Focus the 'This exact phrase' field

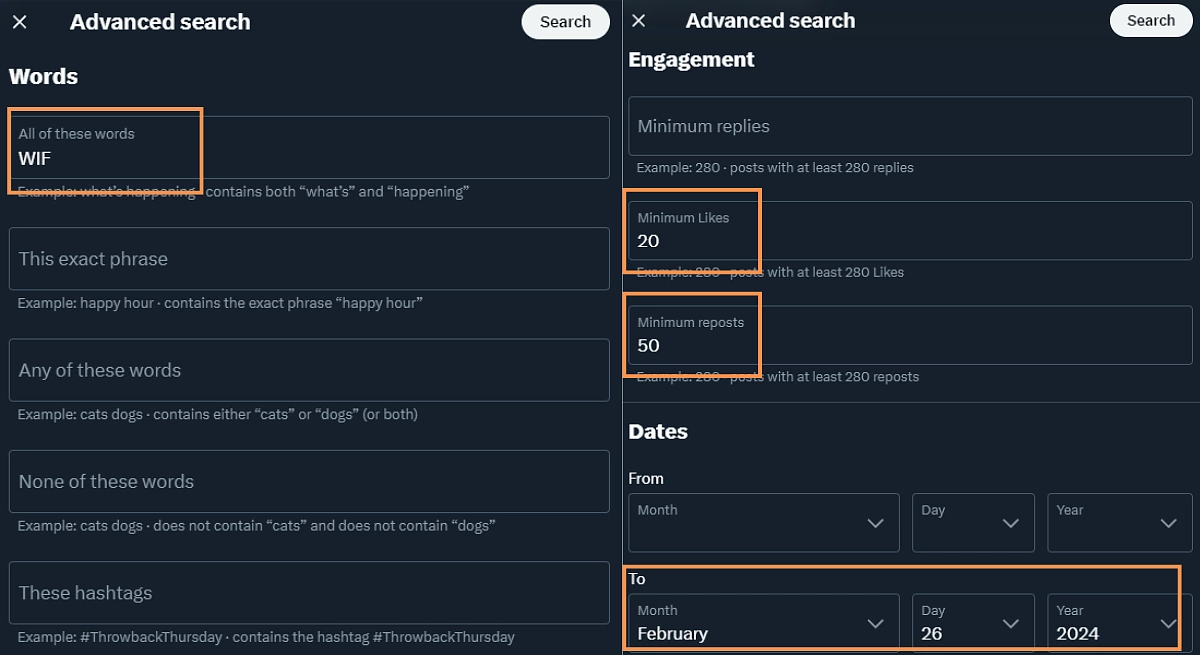point(309,259)
